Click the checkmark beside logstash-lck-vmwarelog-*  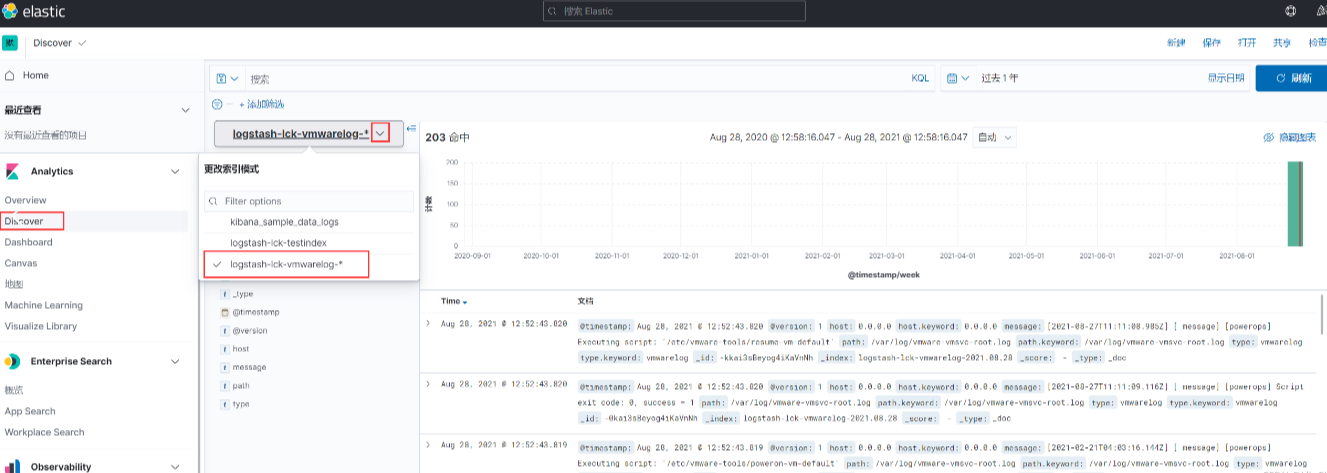[x=217, y=264]
